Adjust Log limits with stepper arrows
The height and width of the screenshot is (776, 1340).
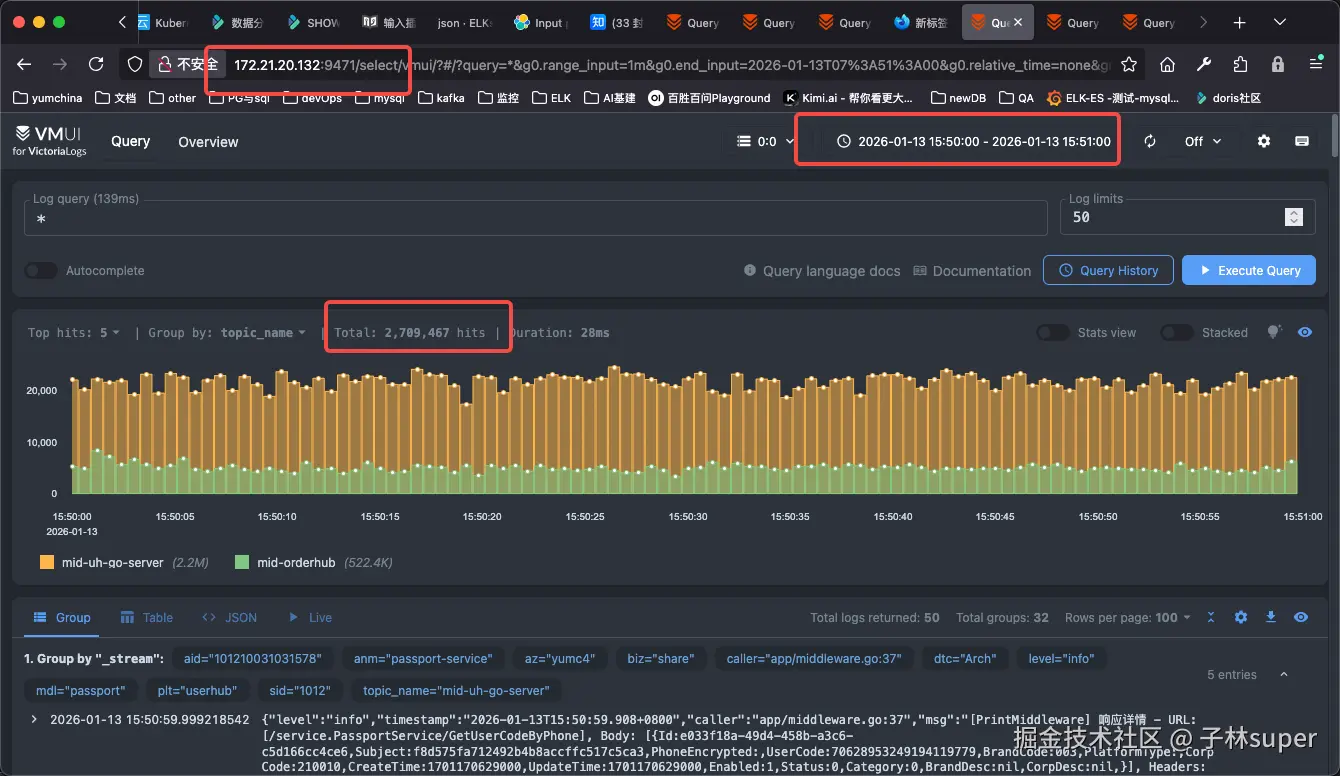[x=1294, y=217]
